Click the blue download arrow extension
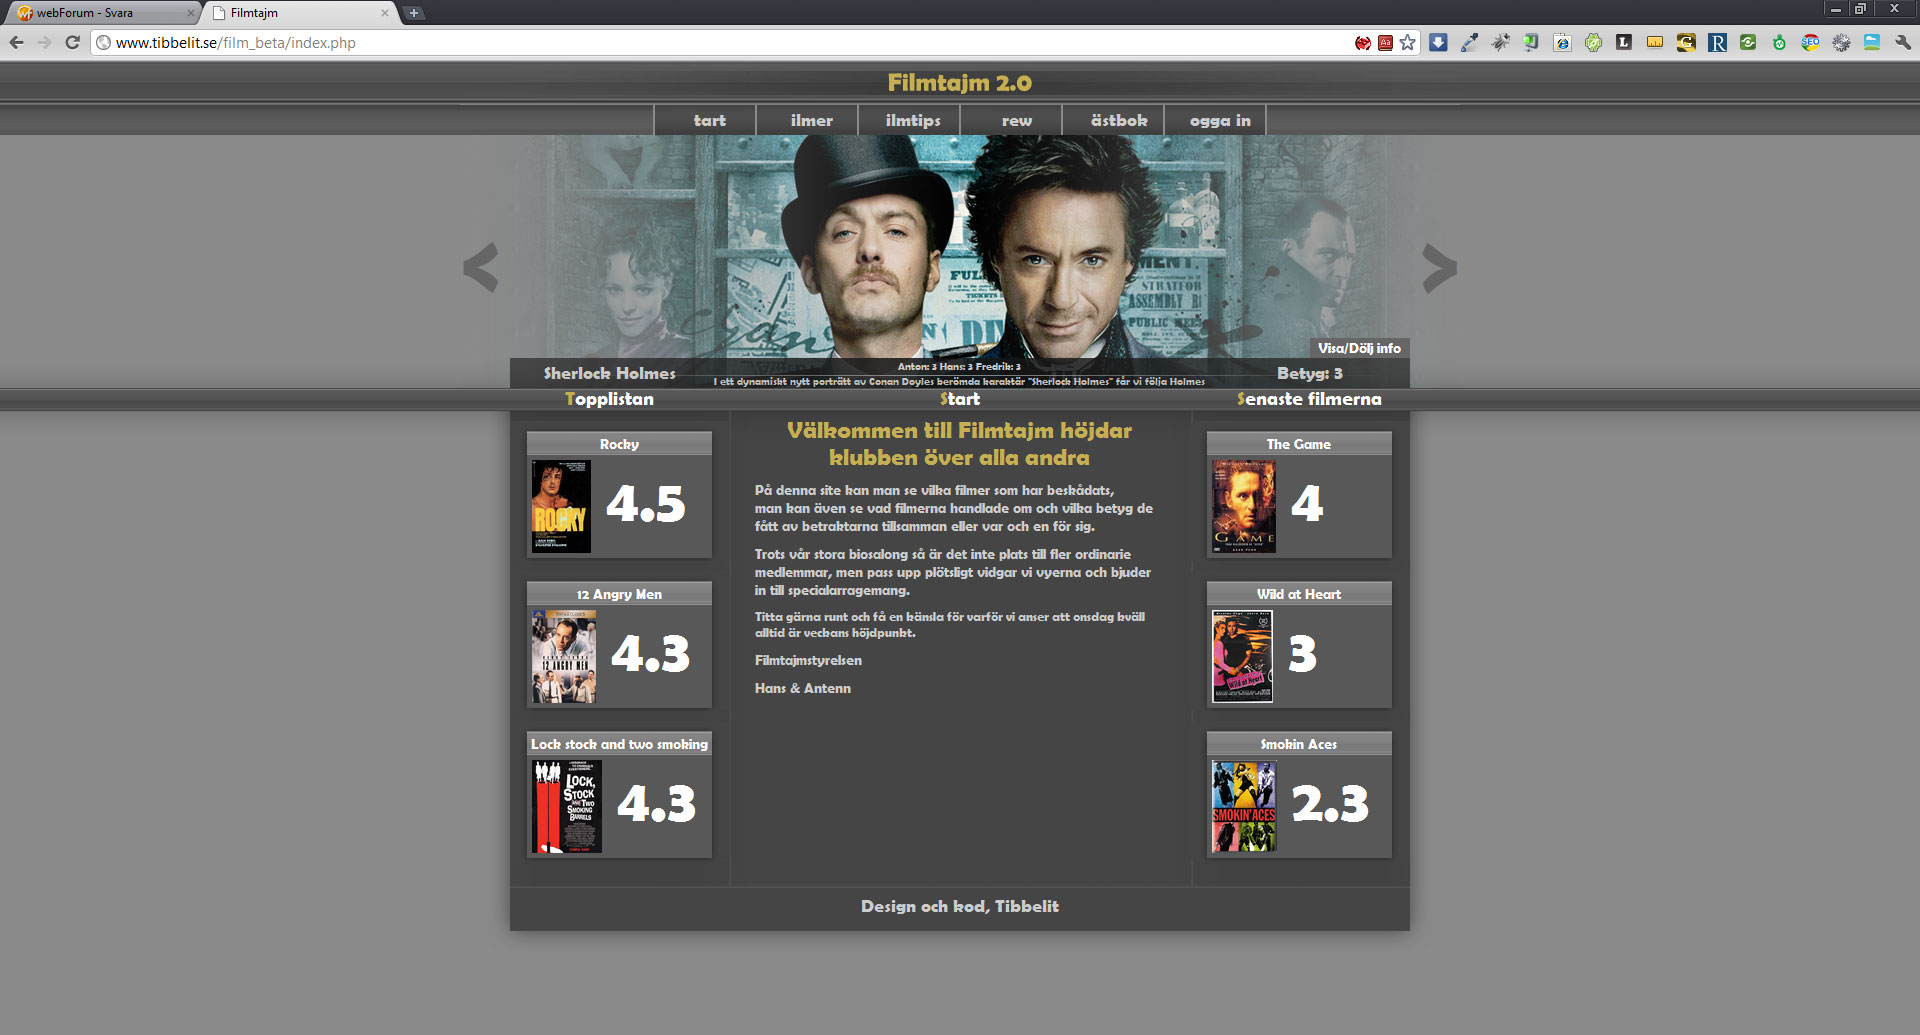Image resolution: width=1920 pixels, height=1035 pixels. 1438,43
